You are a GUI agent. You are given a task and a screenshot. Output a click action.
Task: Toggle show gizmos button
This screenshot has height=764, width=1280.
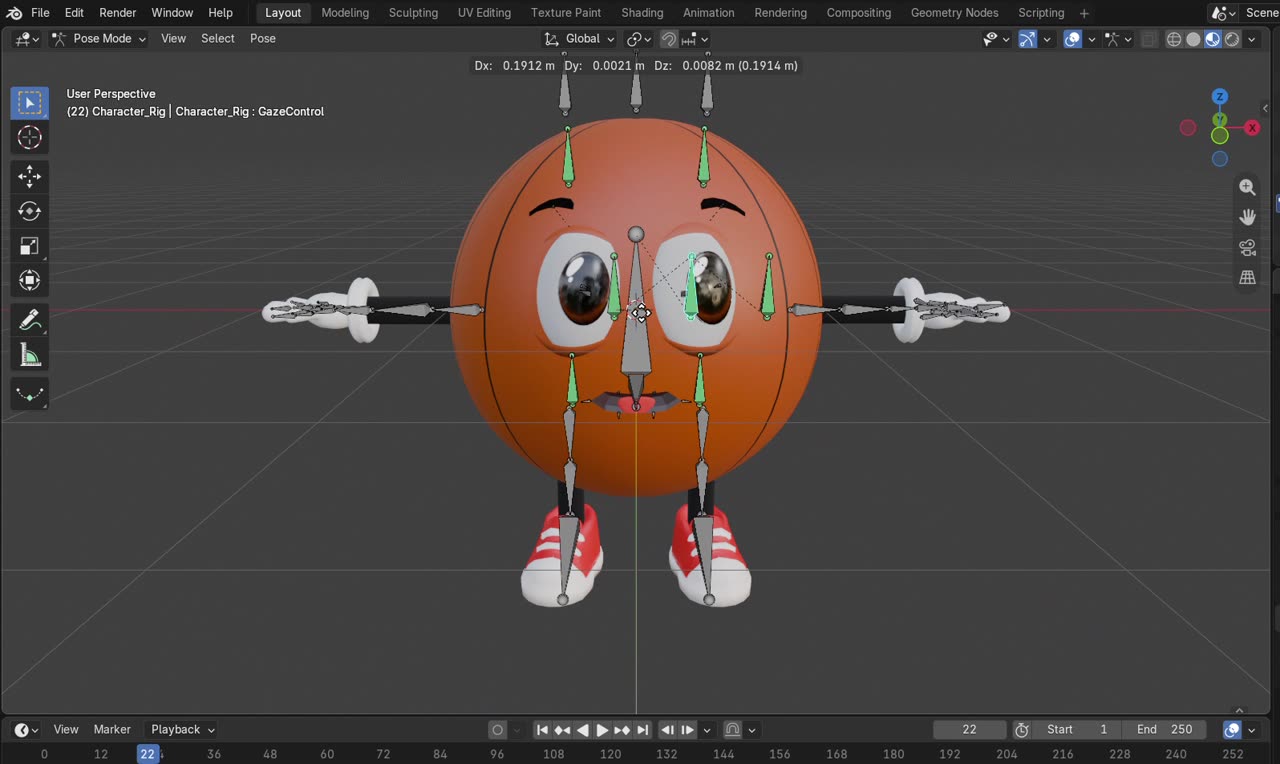point(1027,39)
